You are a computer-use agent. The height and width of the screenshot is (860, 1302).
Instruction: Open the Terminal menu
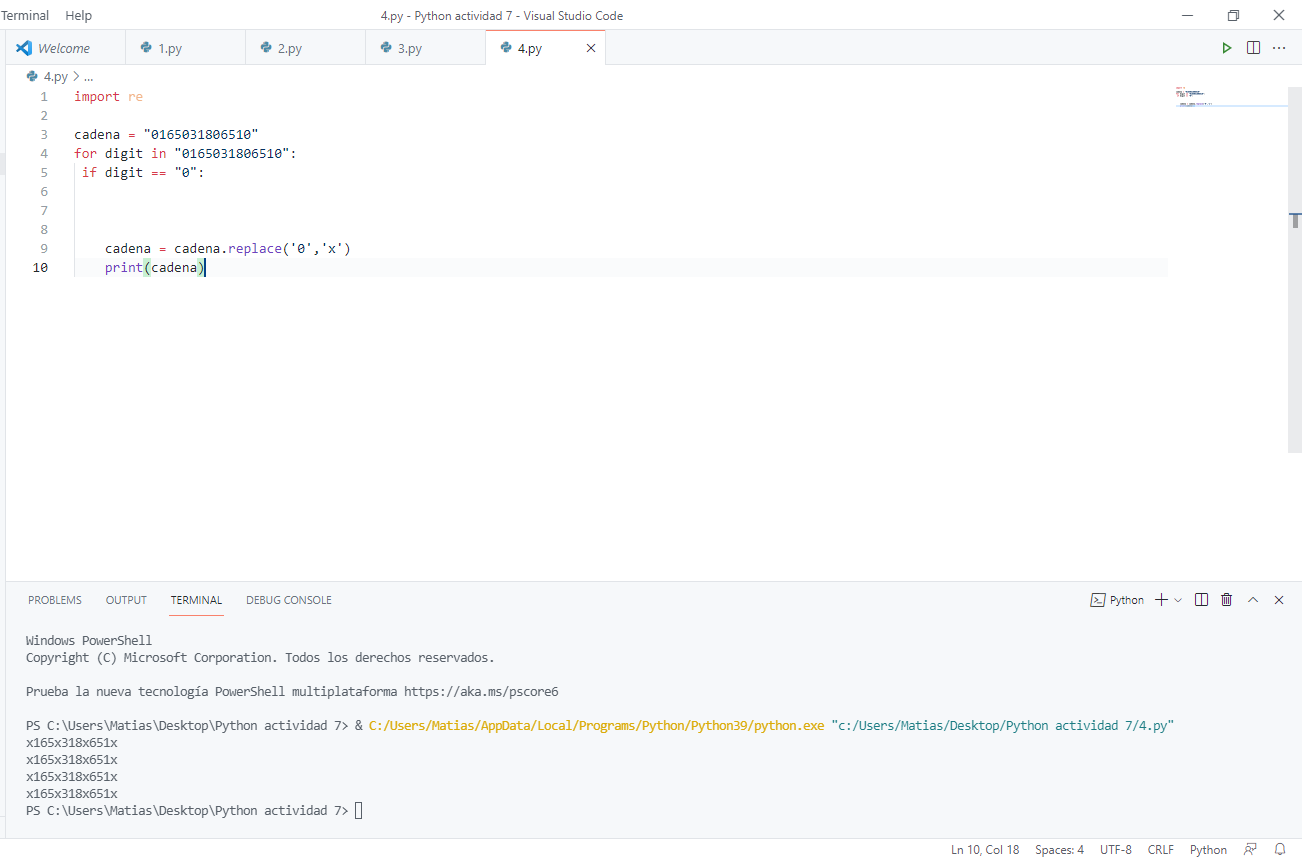coord(25,15)
